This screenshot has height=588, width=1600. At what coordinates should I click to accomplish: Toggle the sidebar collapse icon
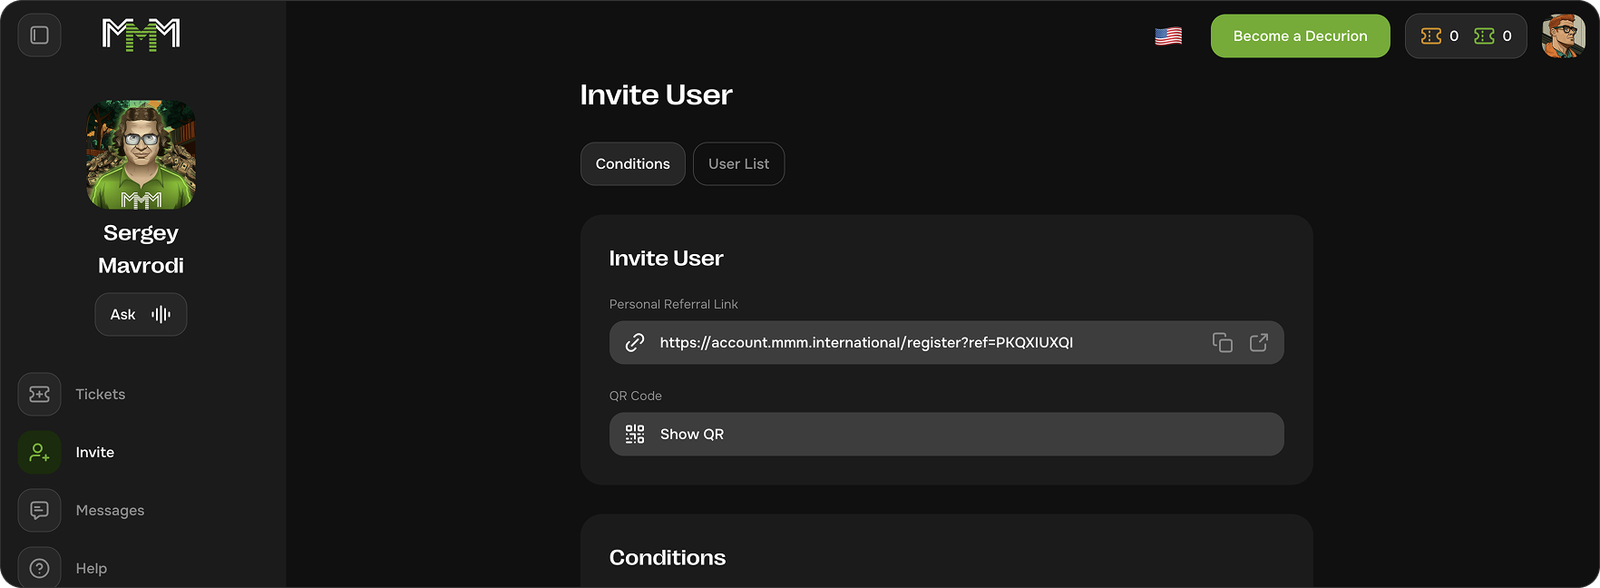39,35
